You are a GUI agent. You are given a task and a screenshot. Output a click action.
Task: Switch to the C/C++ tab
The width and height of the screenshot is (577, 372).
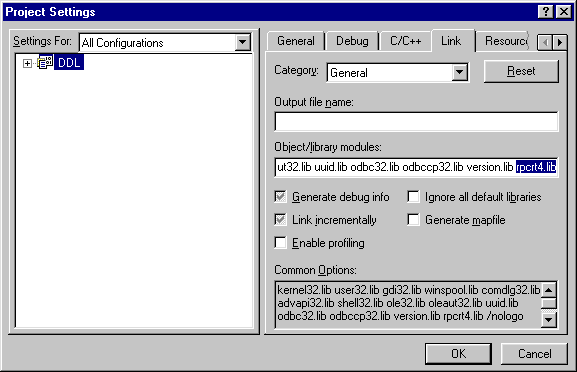(x=406, y=41)
